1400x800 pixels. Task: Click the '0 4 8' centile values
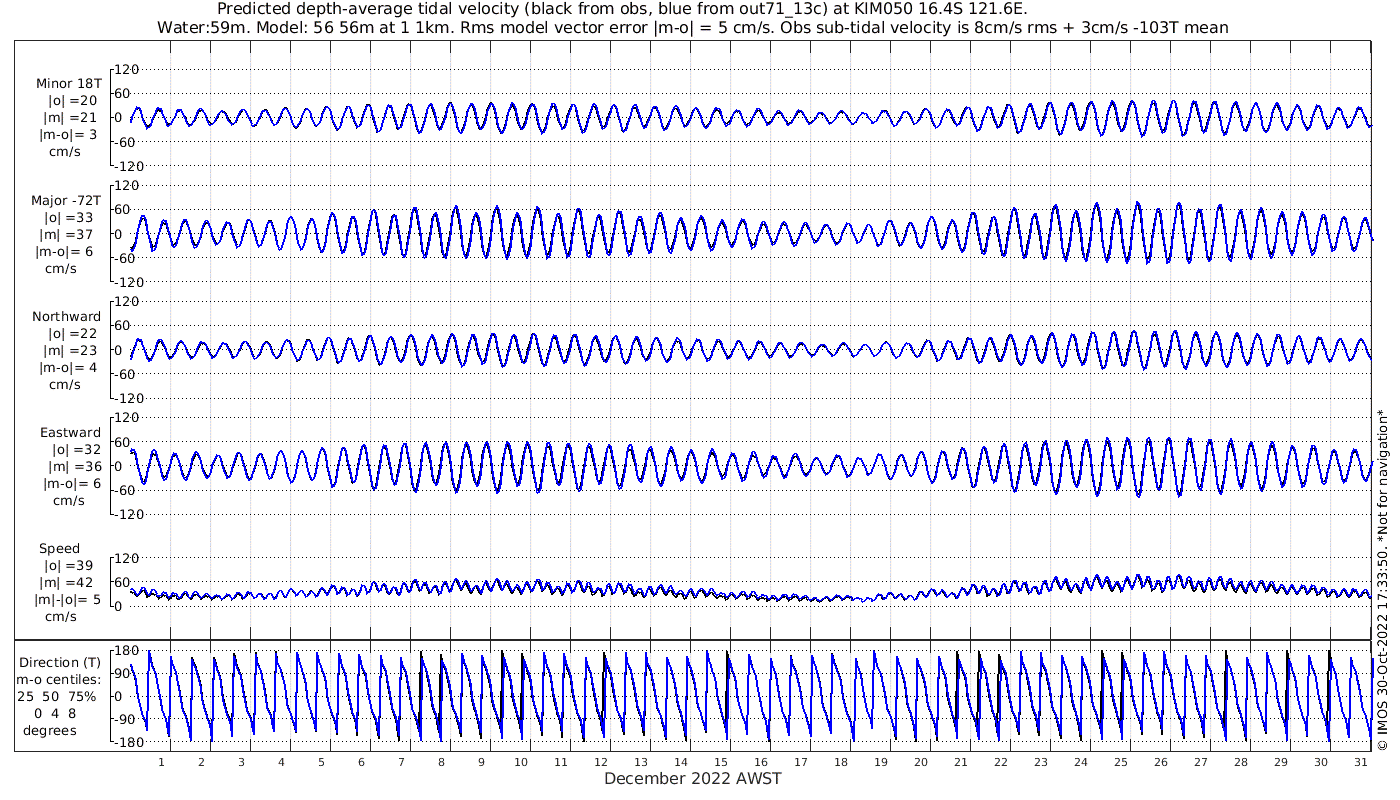(x=55, y=713)
